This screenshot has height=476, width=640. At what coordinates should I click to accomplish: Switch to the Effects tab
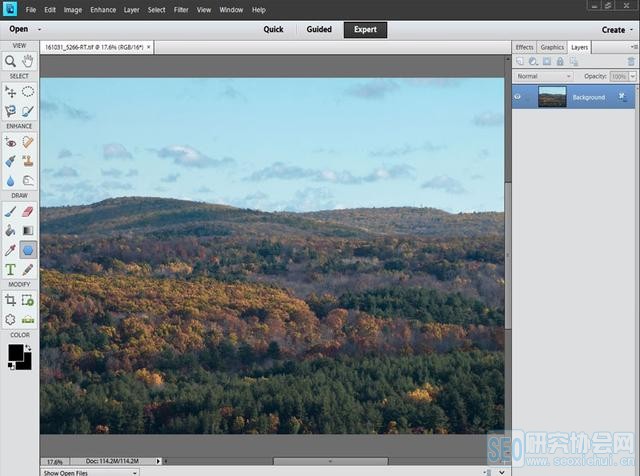click(524, 47)
